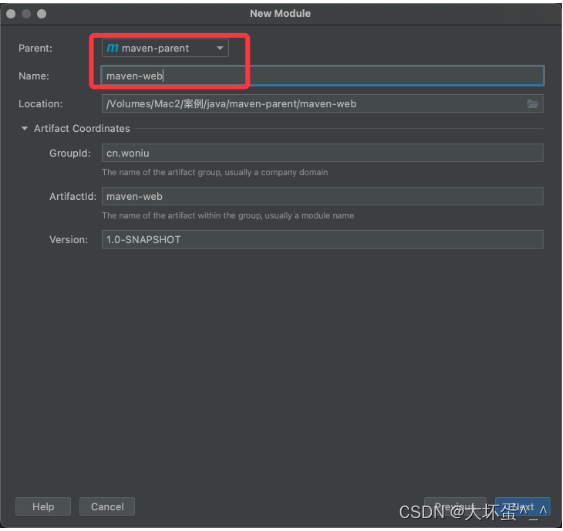Open the Location folder browse icon
This screenshot has width=563, height=531.
click(x=532, y=104)
